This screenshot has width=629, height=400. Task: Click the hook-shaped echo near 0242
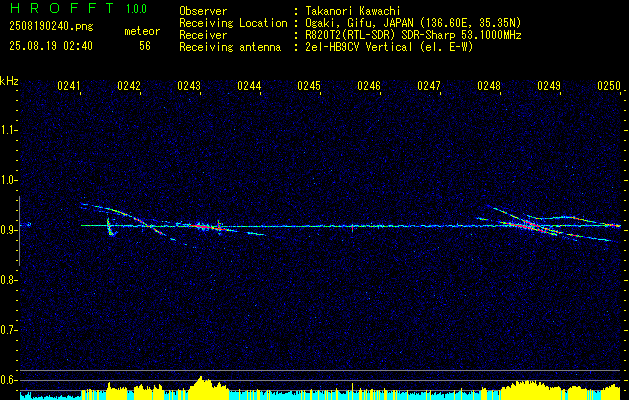pyautogui.click(x=111, y=227)
